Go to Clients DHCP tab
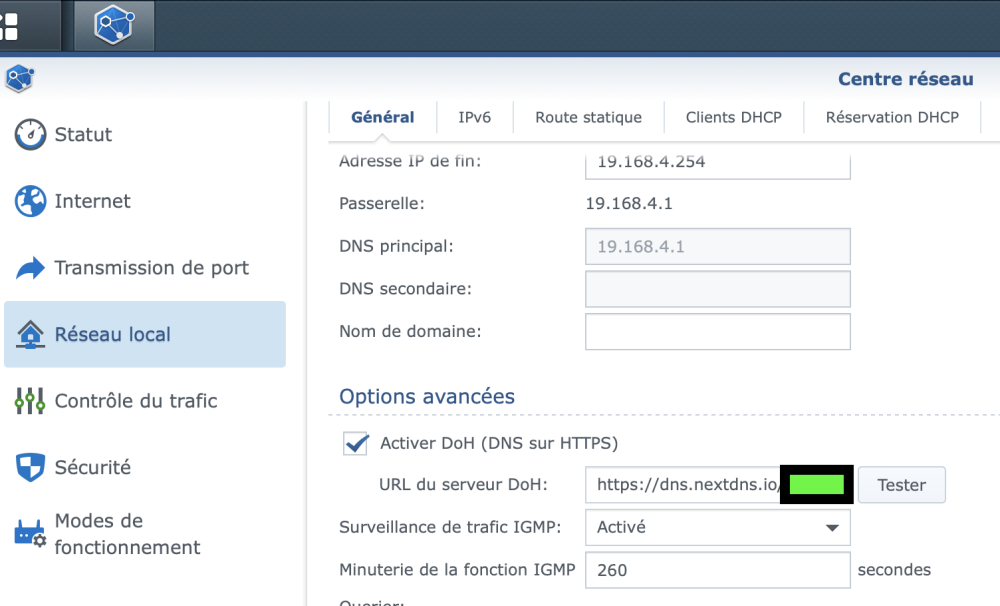The image size is (1000, 606). (x=733, y=117)
